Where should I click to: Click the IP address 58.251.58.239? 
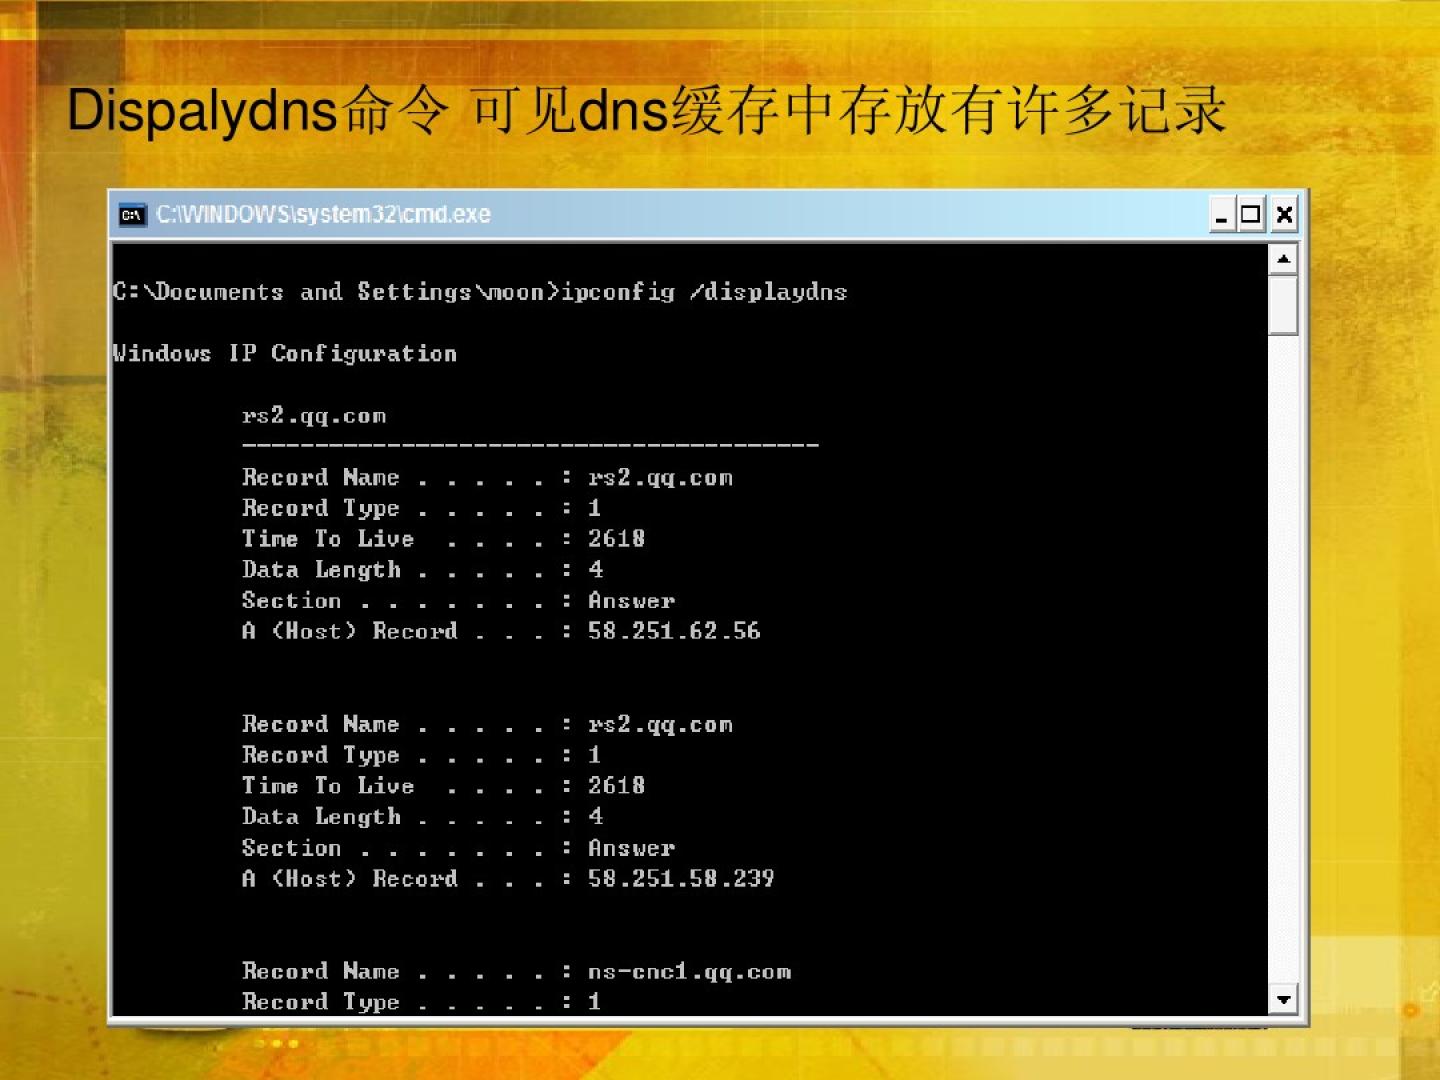click(680, 879)
